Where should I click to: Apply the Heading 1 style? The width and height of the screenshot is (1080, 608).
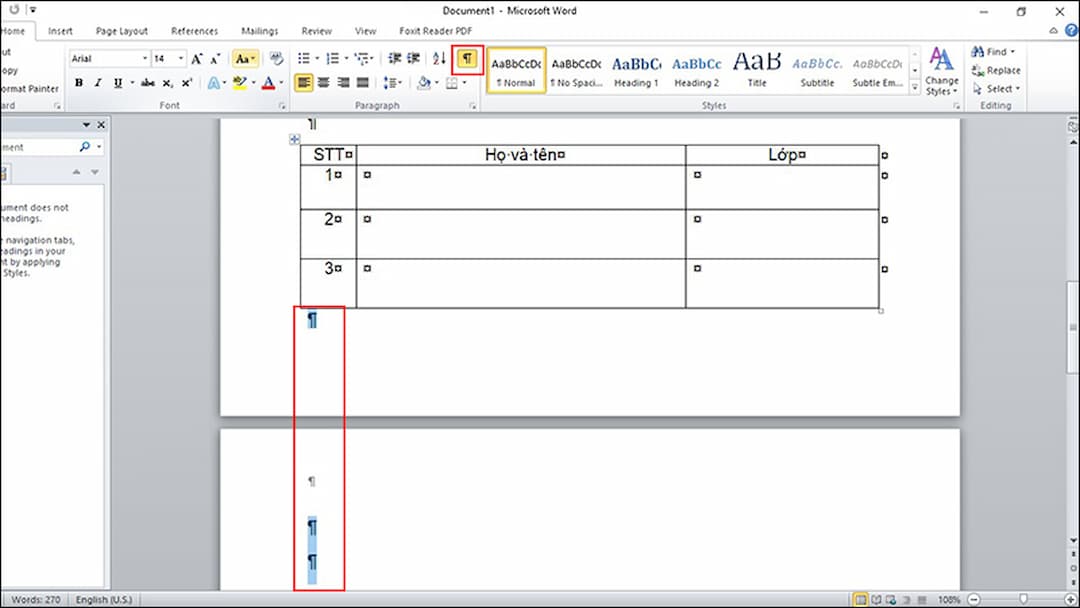point(636,70)
